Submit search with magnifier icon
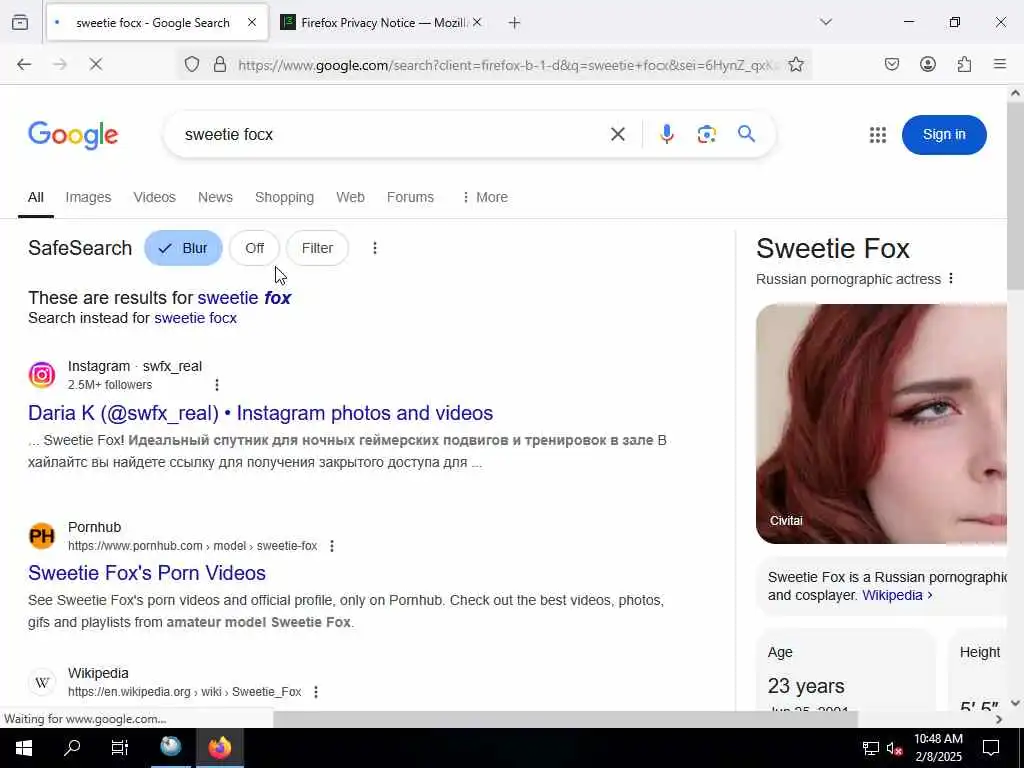This screenshot has height=768, width=1024. 746,135
